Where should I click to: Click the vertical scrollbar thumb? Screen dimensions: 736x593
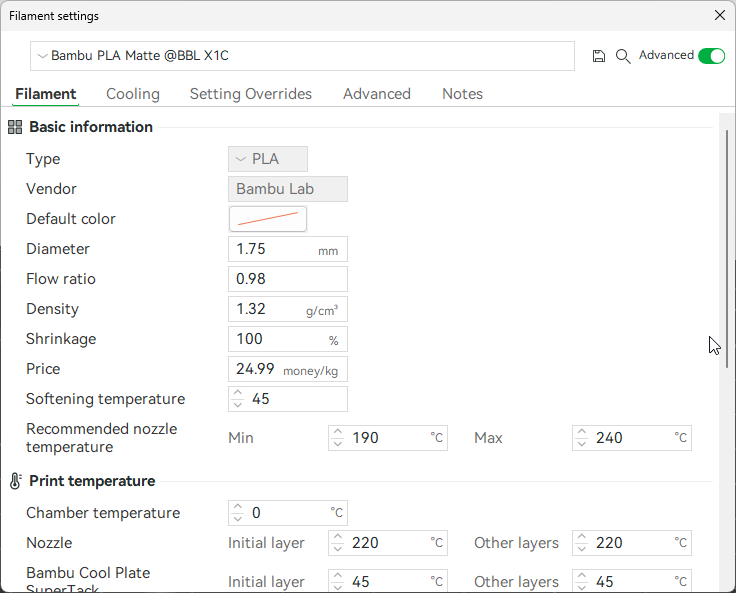[x=727, y=249]
